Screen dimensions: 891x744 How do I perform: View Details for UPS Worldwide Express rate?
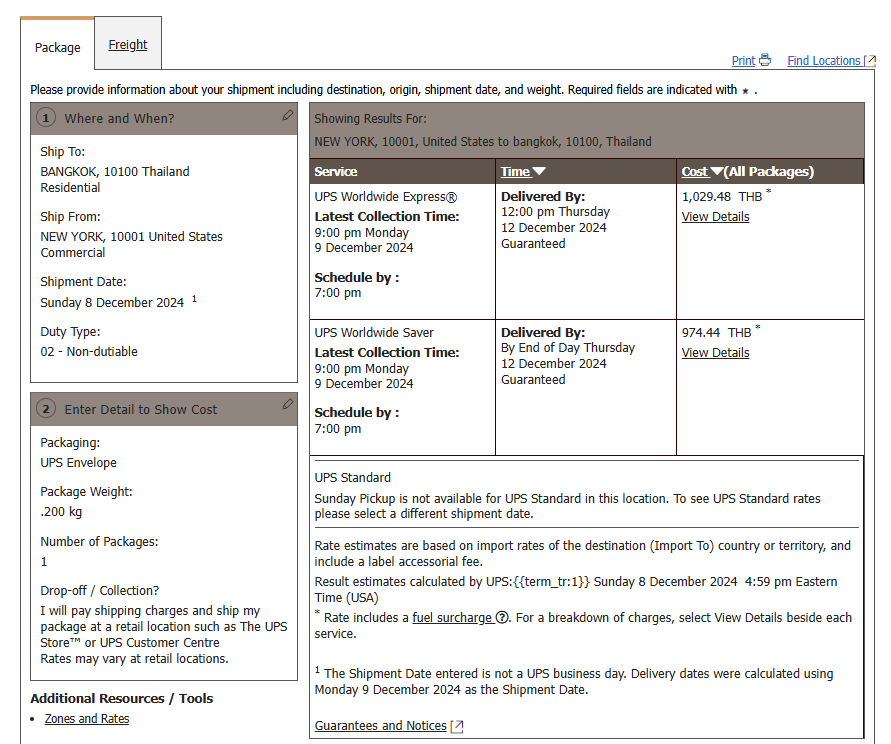pos(715,217)
